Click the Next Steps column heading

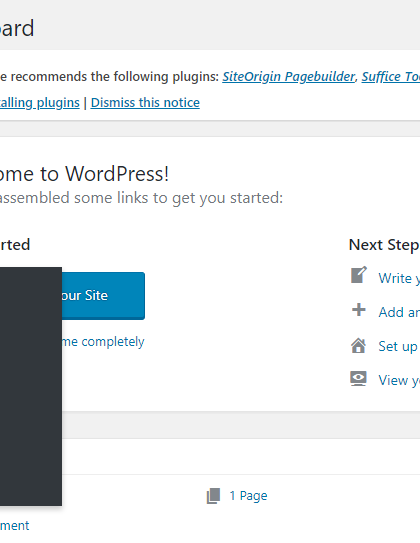click(384, 245)
